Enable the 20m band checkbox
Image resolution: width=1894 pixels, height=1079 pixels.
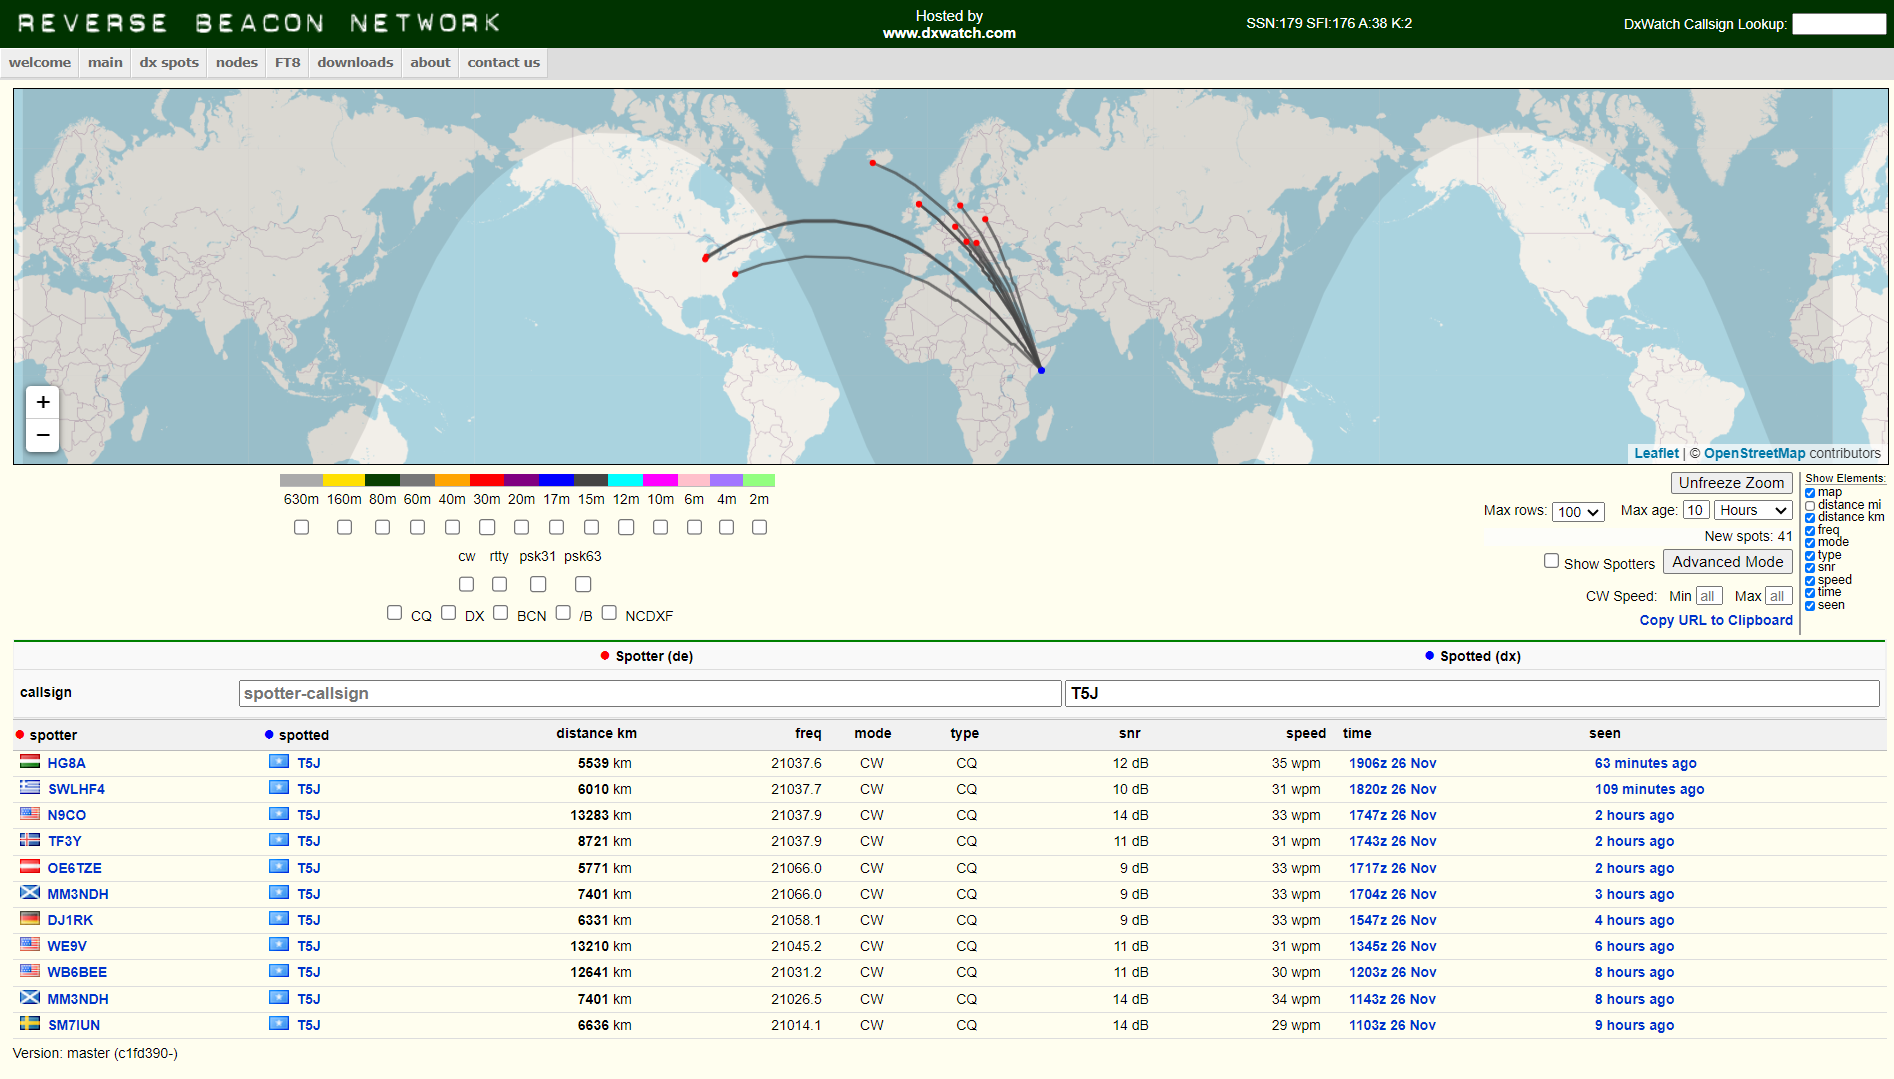click(x=521, y=527)
